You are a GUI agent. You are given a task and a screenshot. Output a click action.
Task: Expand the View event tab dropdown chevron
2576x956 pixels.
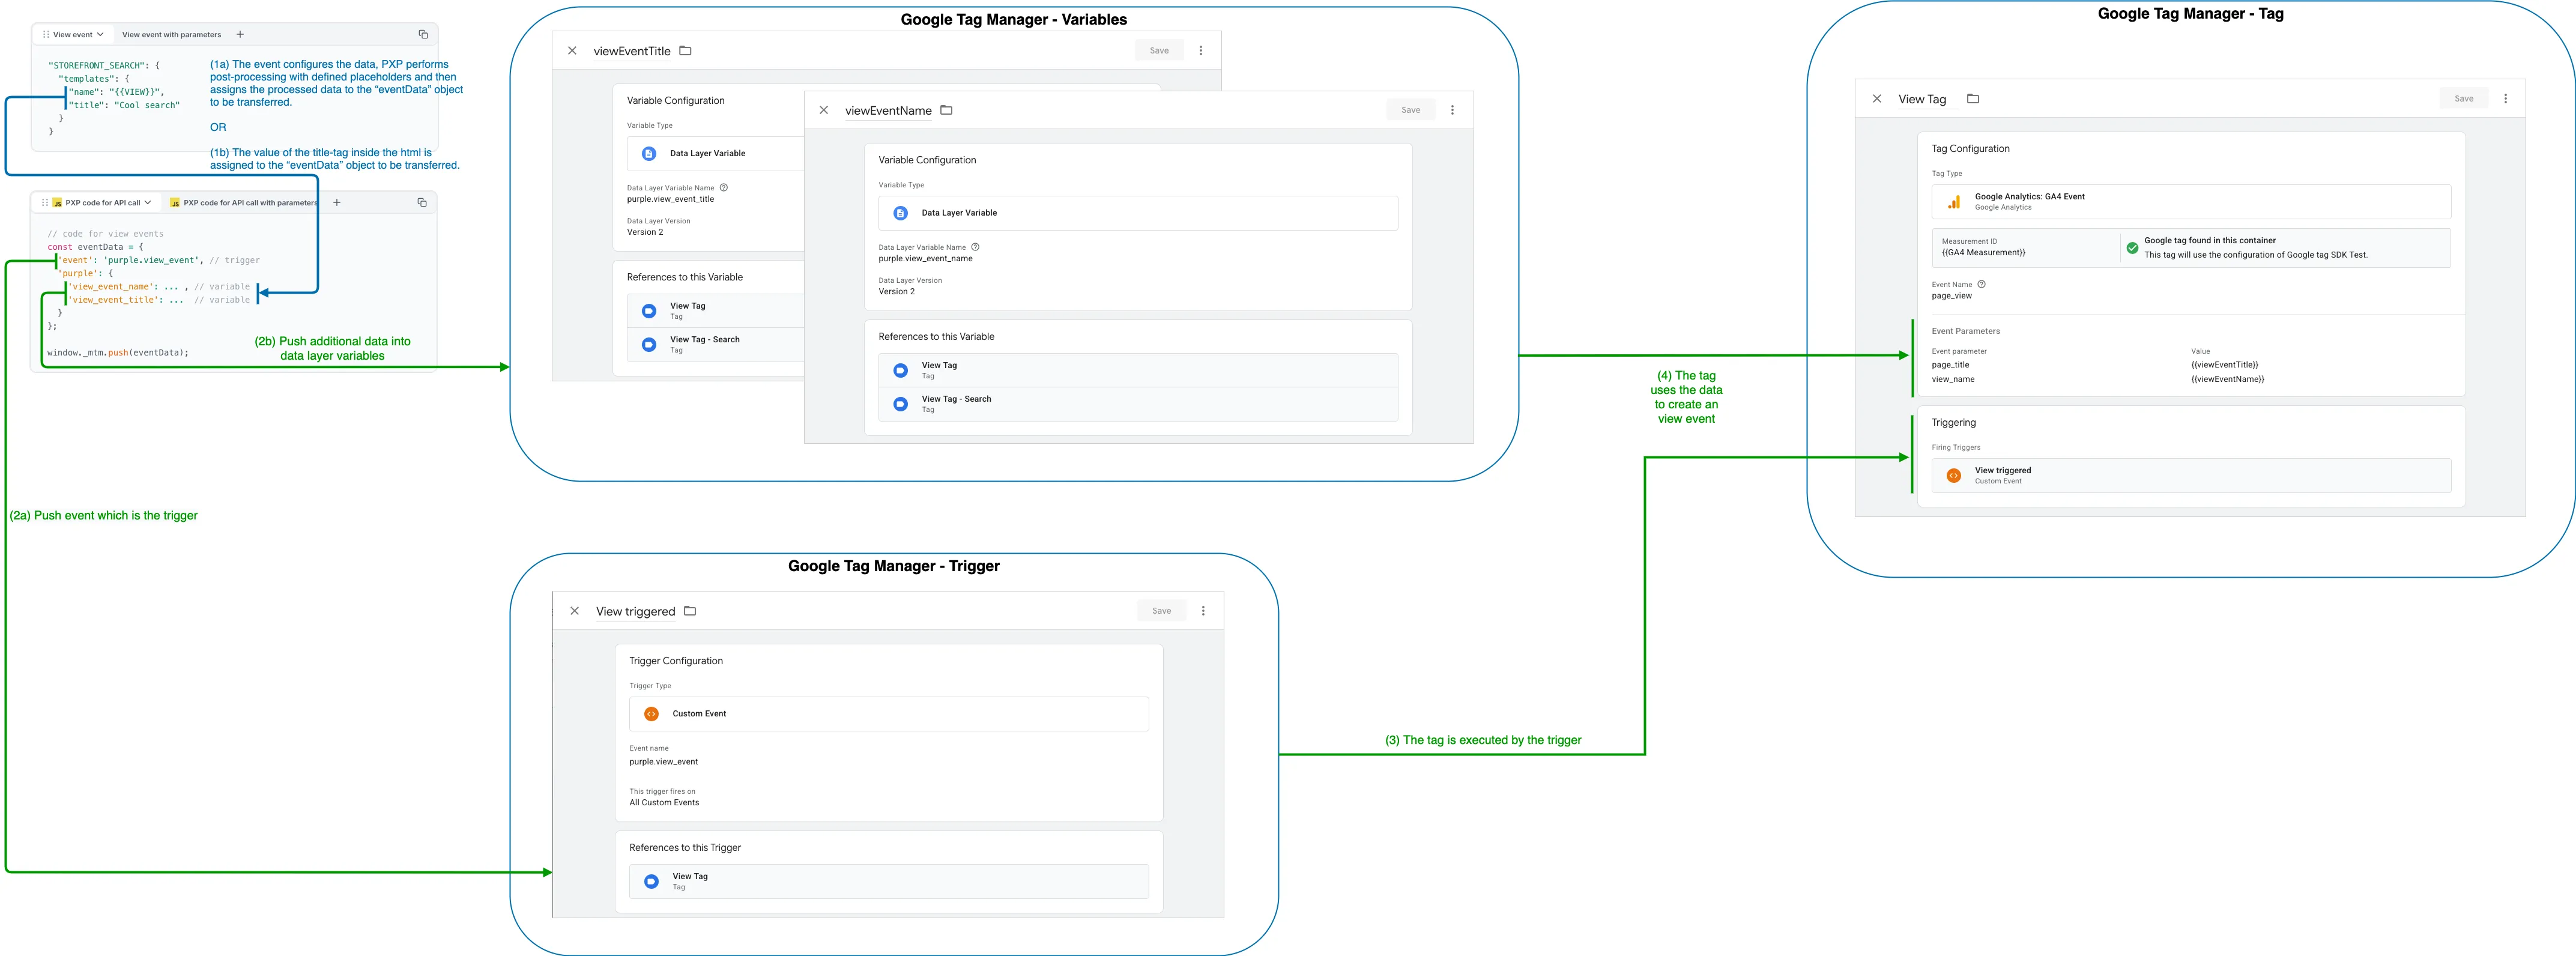100,34
